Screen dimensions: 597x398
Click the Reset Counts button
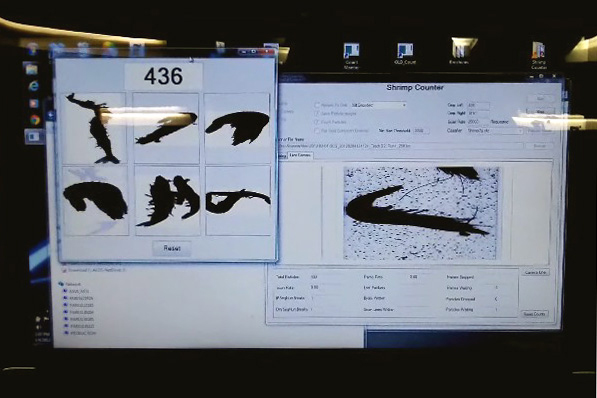(x=534, y=314)
